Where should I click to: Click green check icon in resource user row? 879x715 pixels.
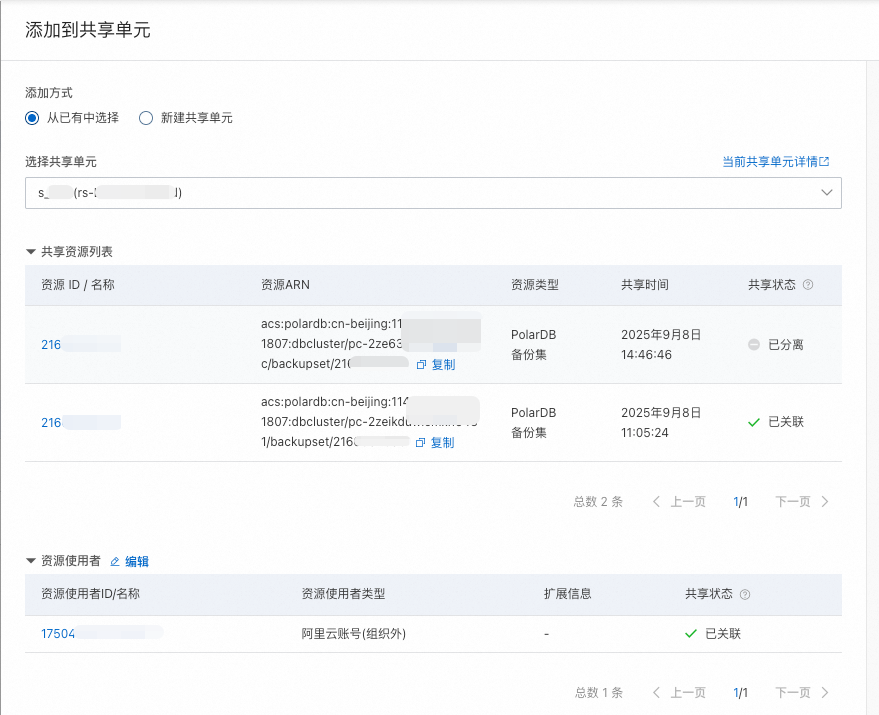[x=691, y=634]
